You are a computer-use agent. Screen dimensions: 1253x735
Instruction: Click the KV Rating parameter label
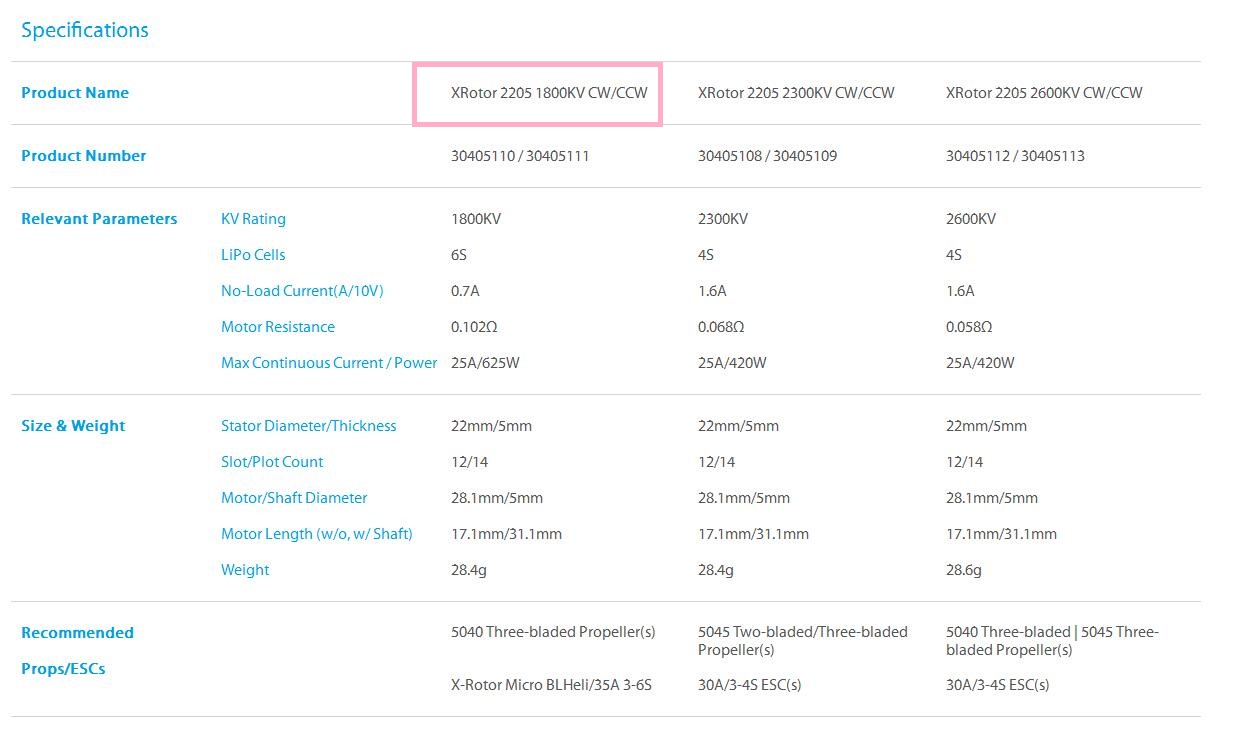tap(253, 219)
